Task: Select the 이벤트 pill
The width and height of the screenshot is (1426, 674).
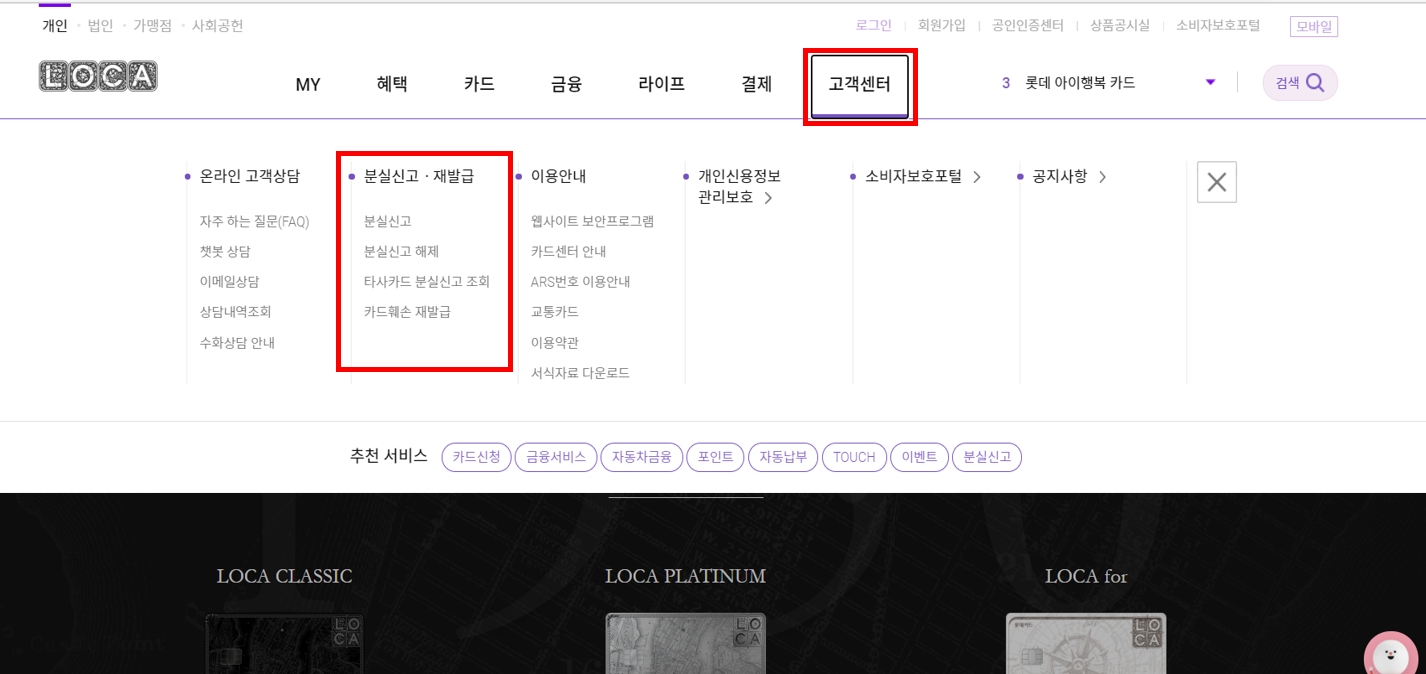Action: coord(919,457)
